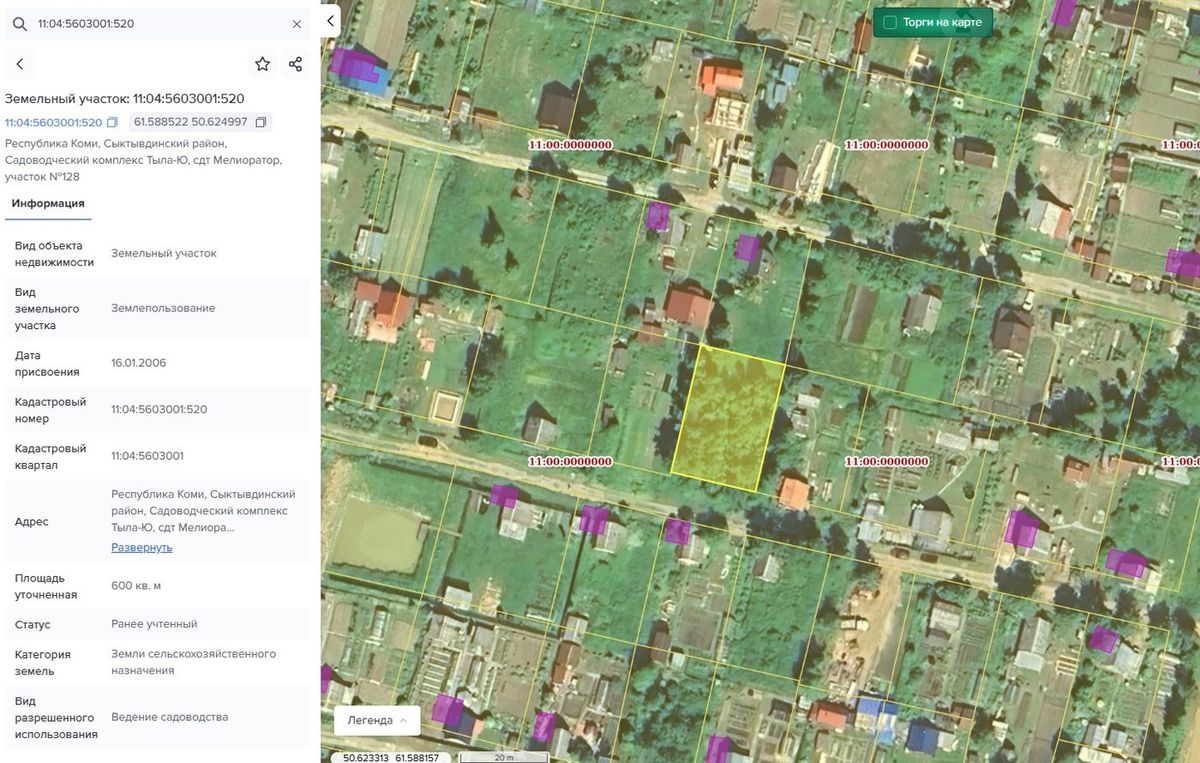1200x763 pixels.
Task: Open the "Информация" tab
Action: click(48, 204)
